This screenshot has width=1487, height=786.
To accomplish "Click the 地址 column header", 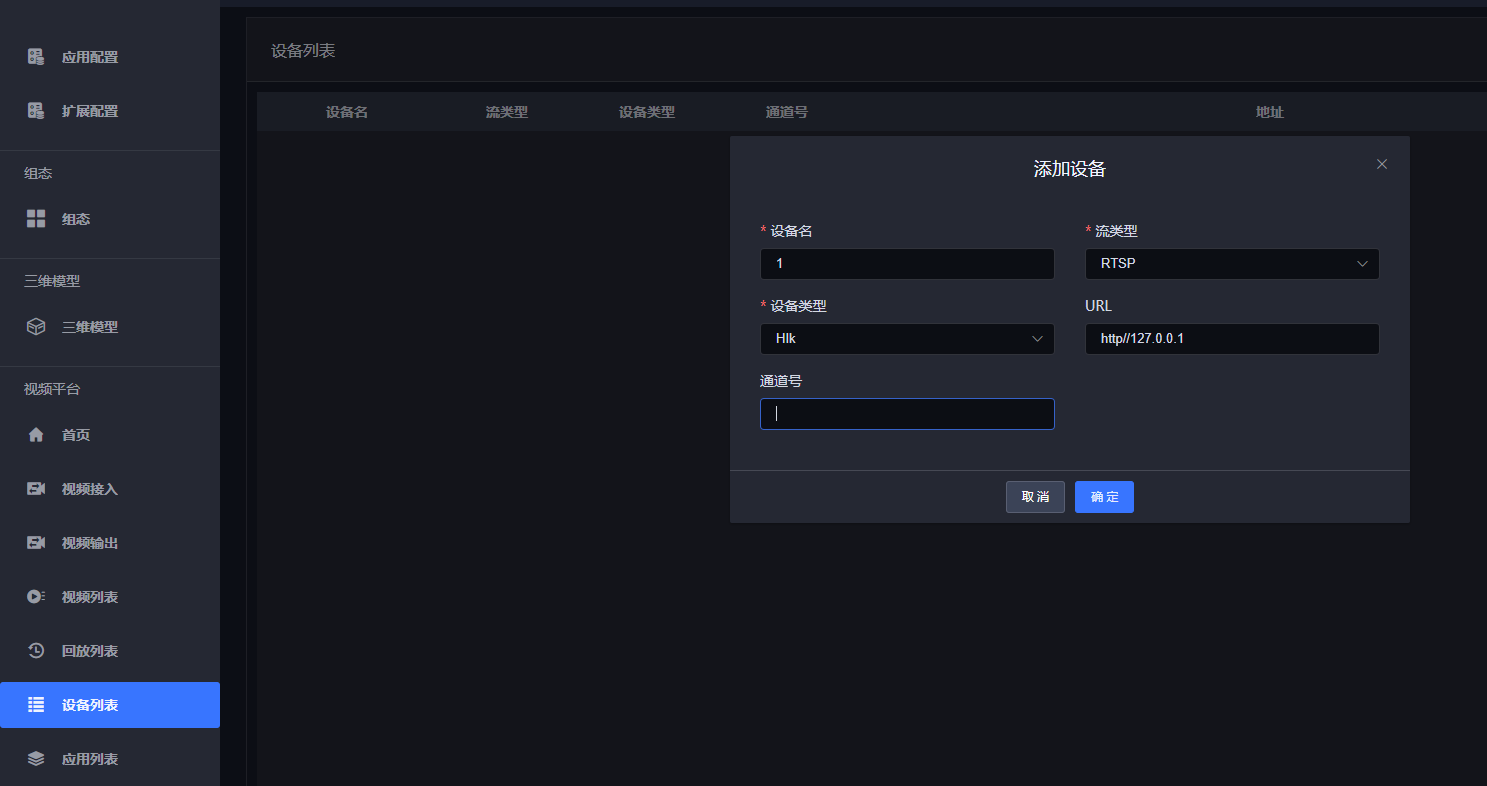I will (1270, 112).
